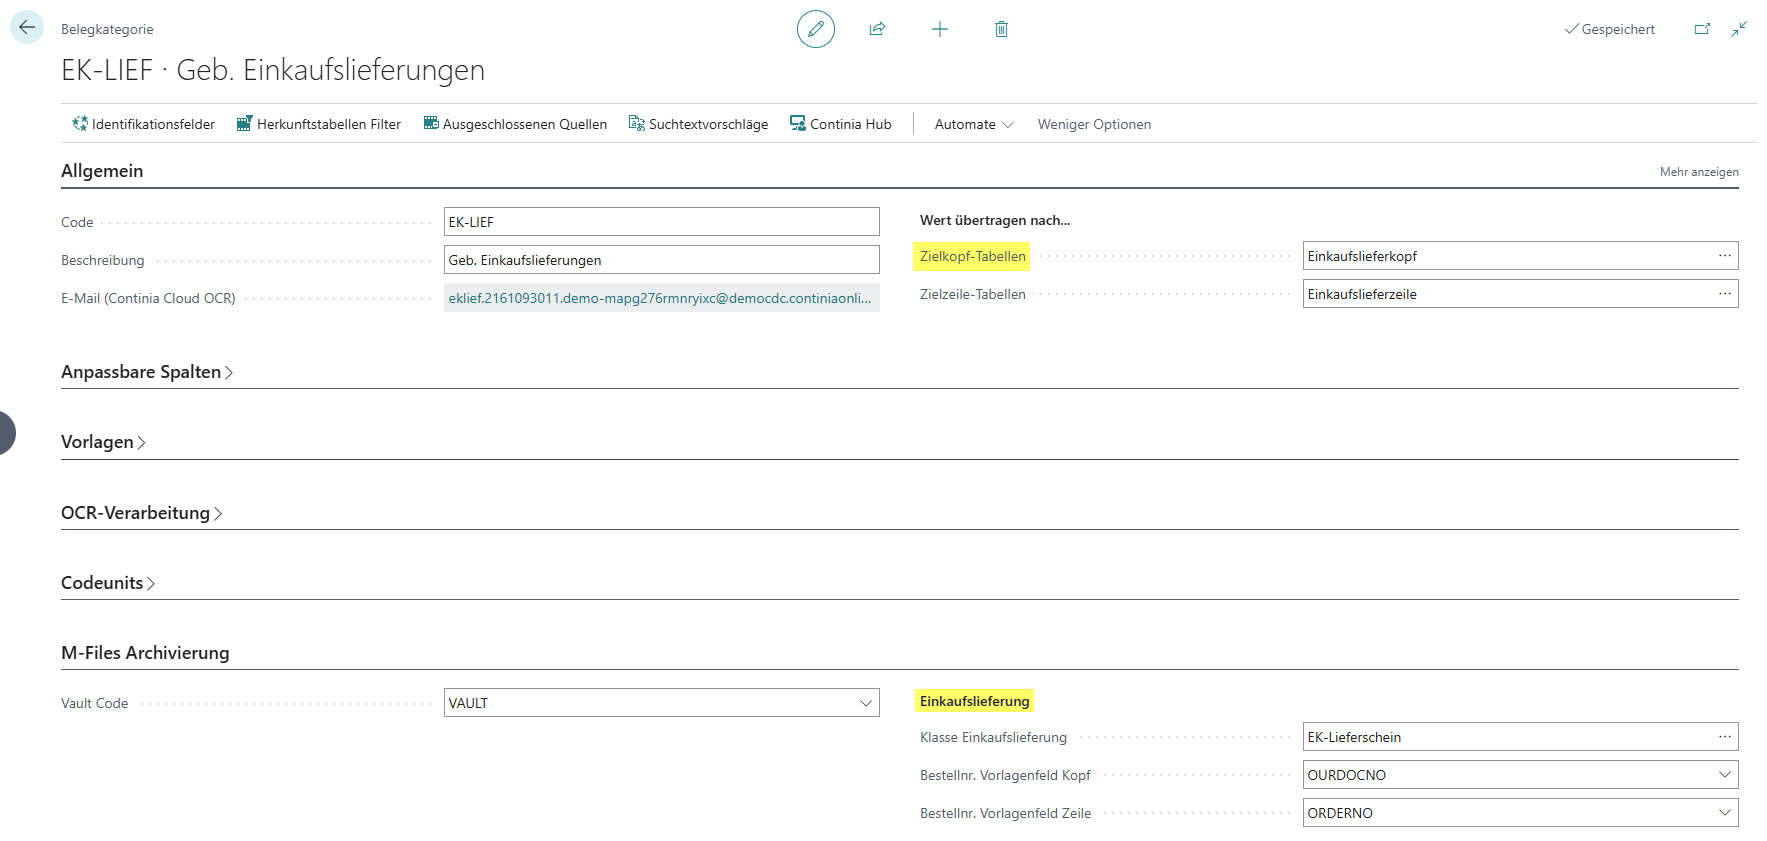The height and width of the screenshot is (841, 1767).
Task: Open Herkunftstabellen Filter
Action: pos(318,124)
